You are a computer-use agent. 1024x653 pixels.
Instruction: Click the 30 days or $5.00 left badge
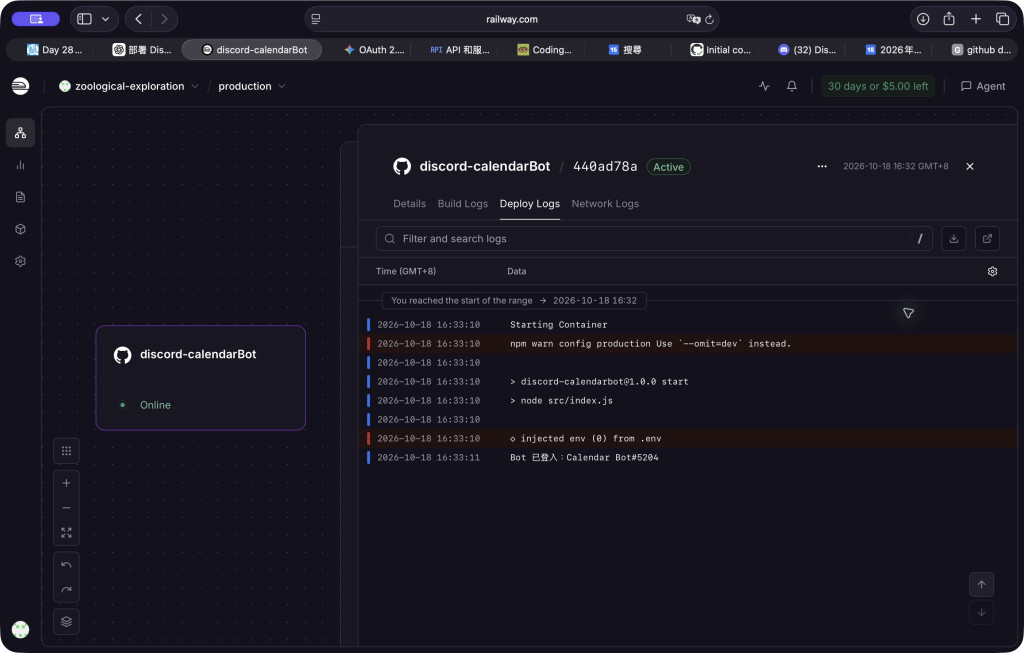tap(878, 86)
